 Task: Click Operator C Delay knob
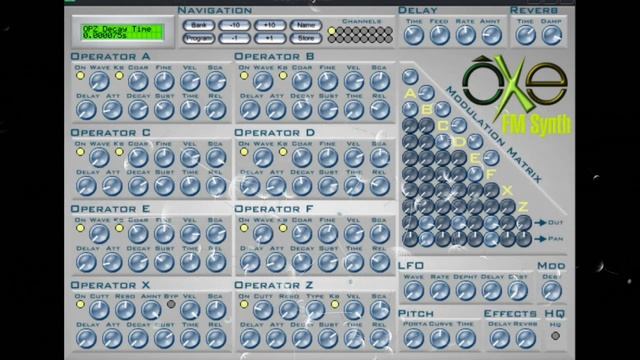[x=86, y=187]
